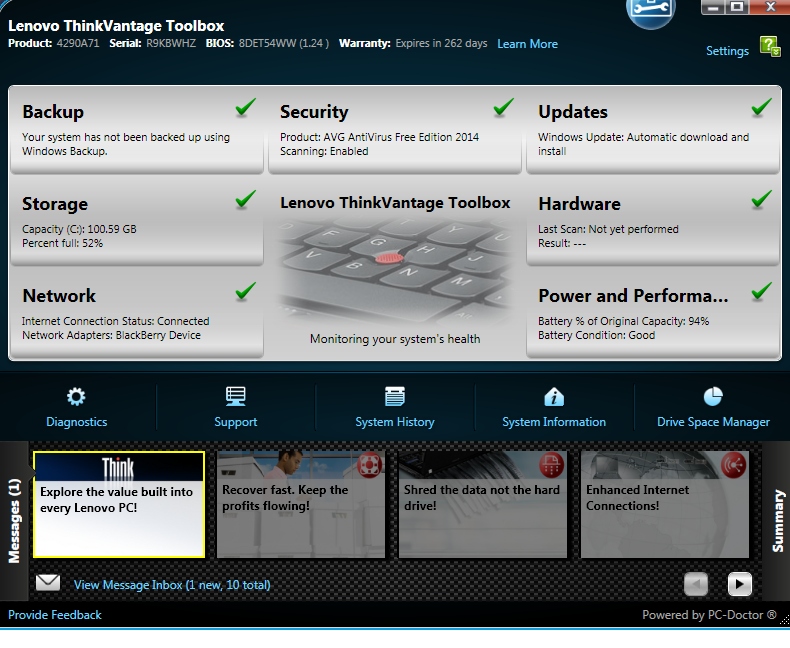The height and width of the screenshot is (648, 790).
Task: Click the Support monitor icon
Action: click(x=236, y=397)
